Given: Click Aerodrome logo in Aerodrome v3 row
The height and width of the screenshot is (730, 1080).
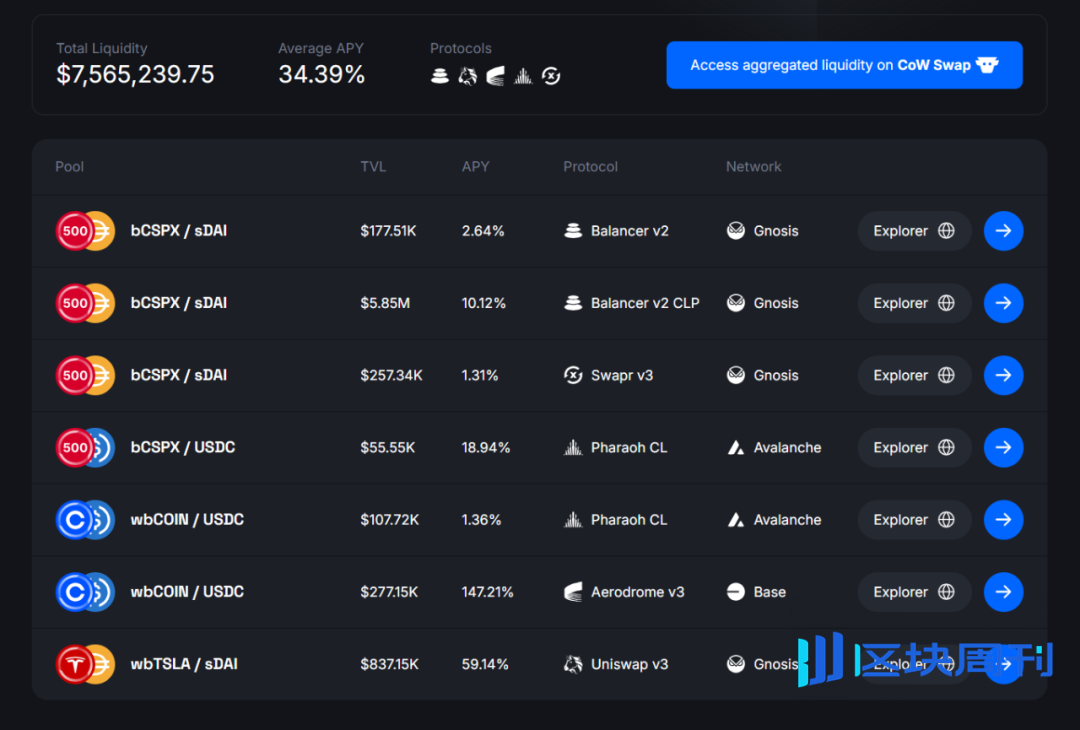Looking at the screenshot, I should [x=573, y=592].
